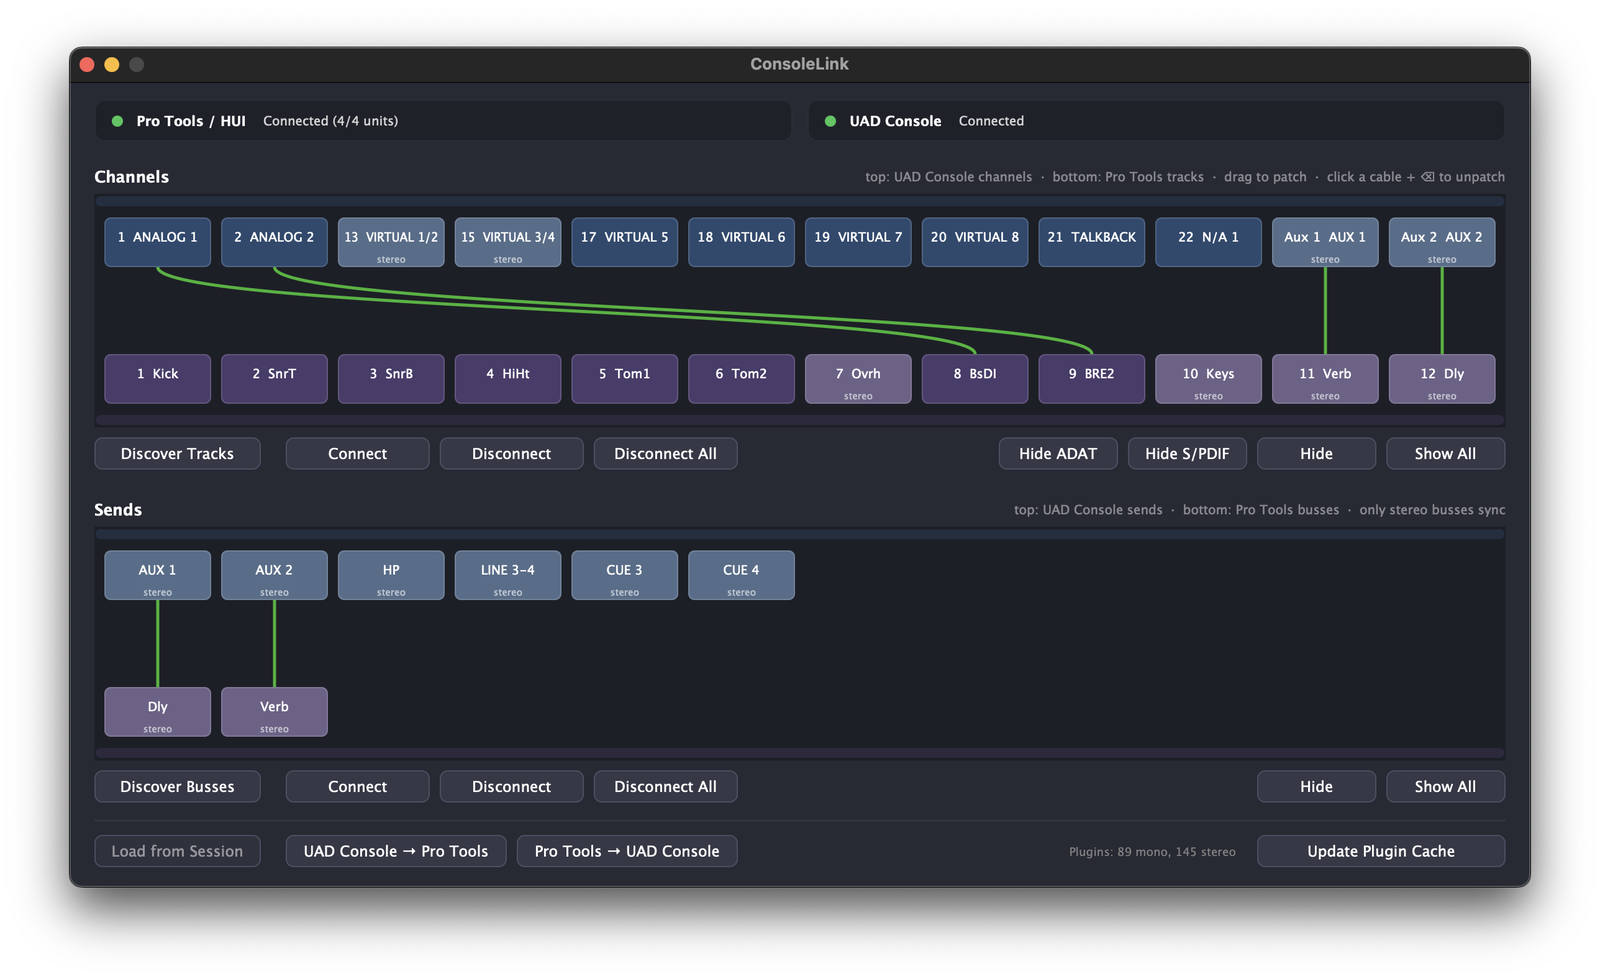
Task: Select the 11 Verb stereo track
Action: pos(1325,379)
